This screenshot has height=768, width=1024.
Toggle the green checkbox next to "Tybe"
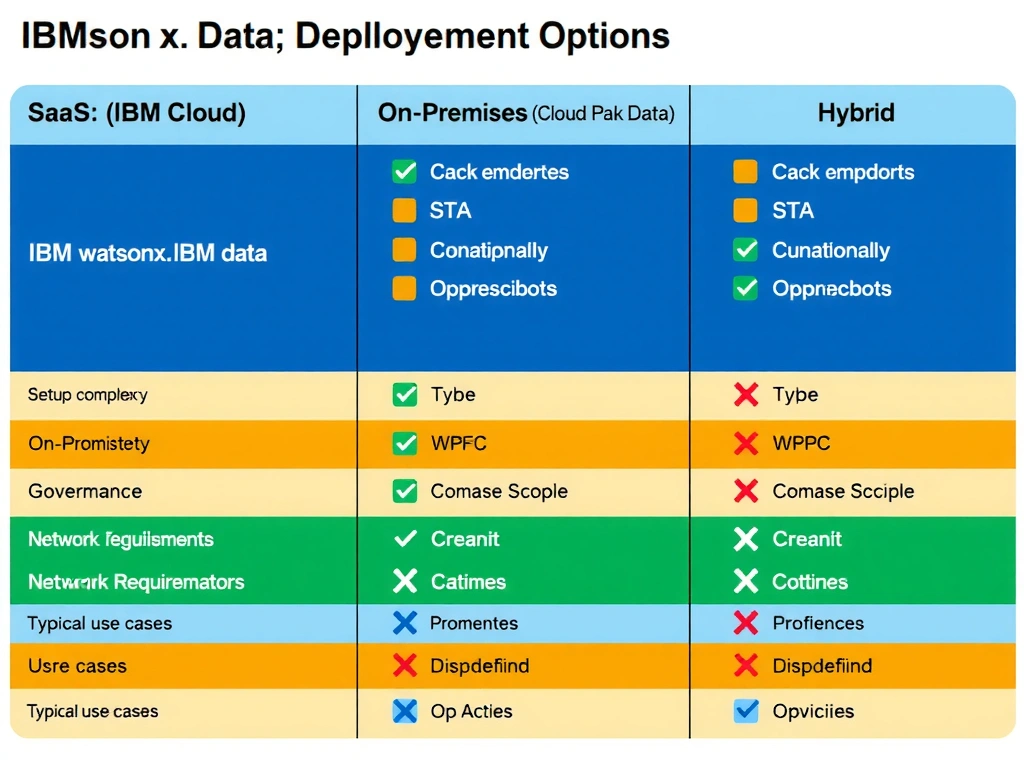pos(405,394)
